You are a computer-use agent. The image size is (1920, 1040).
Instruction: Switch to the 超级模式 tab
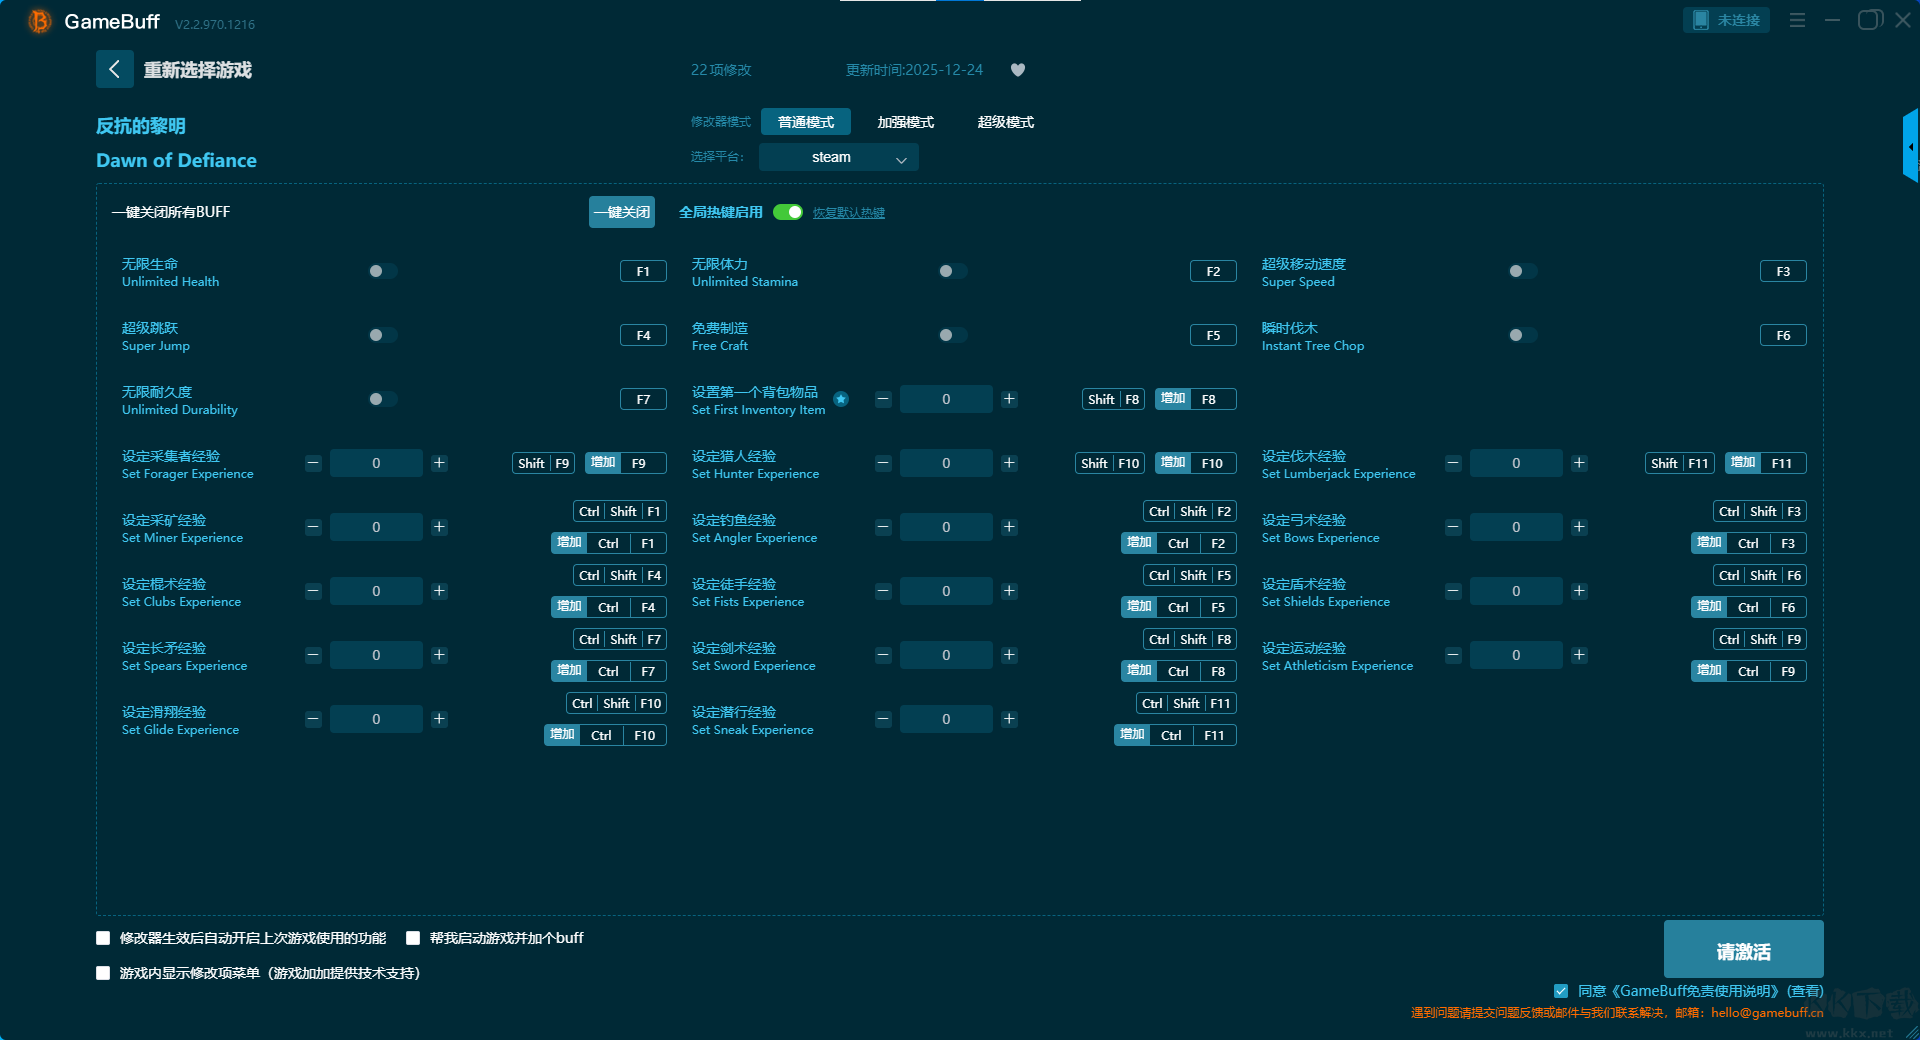[1005, 122]
